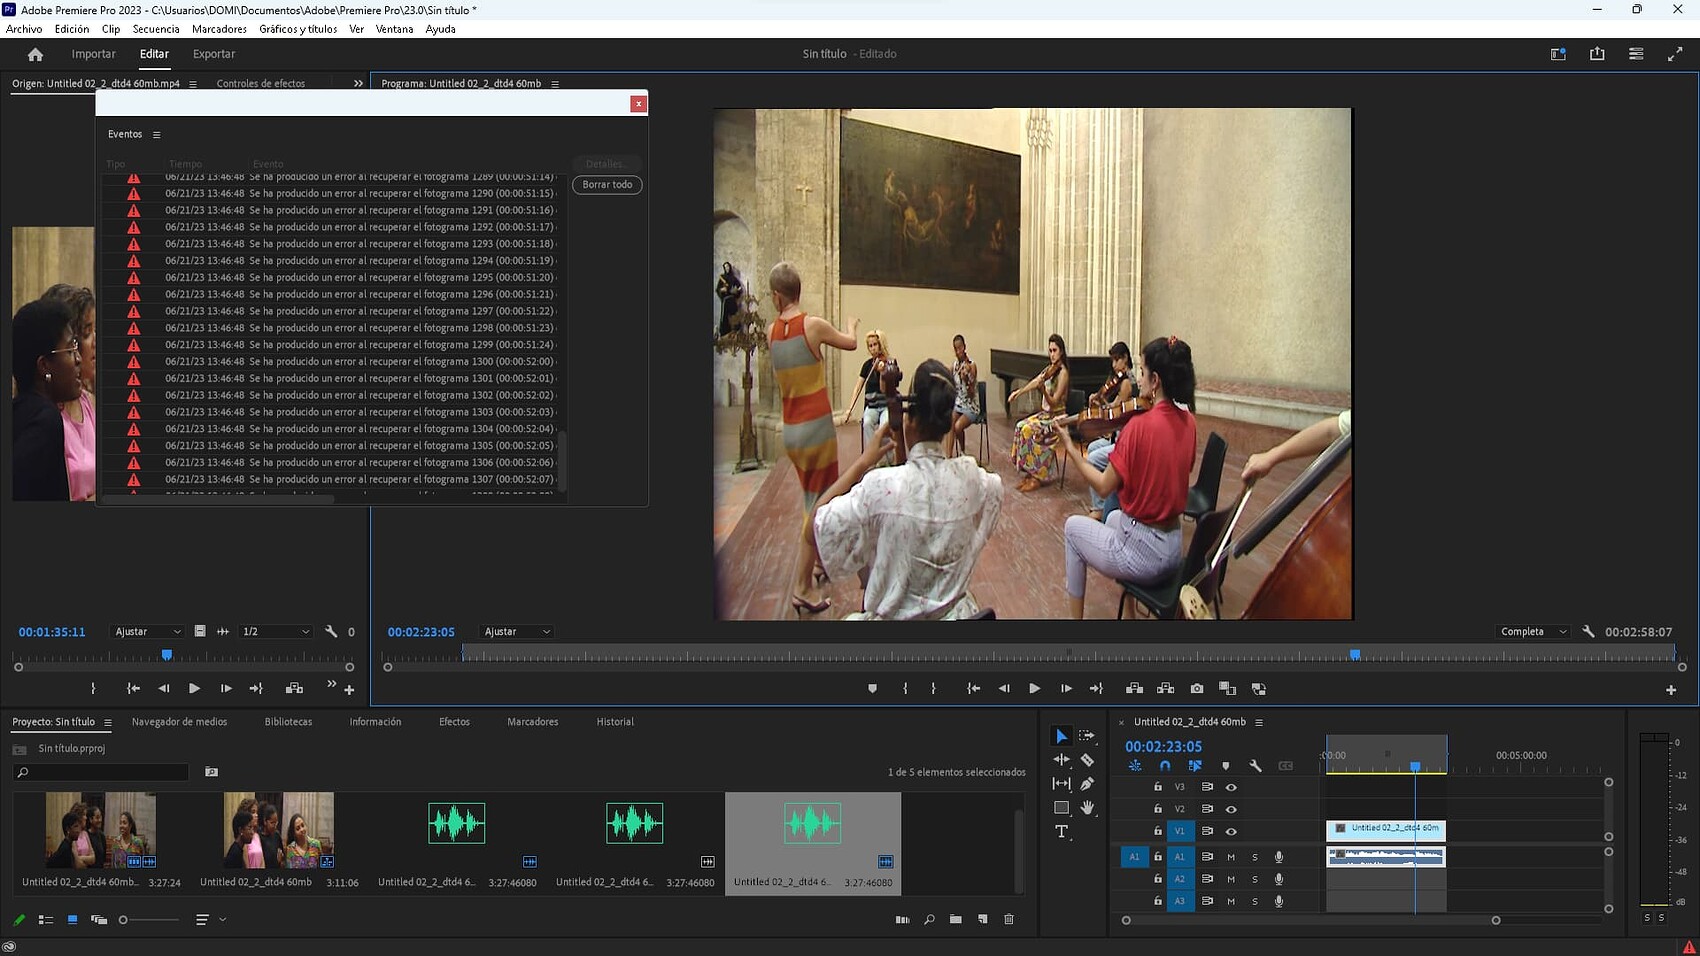Open the Secuencia menu
The image size is (1700, 956).
click(156, 29)
